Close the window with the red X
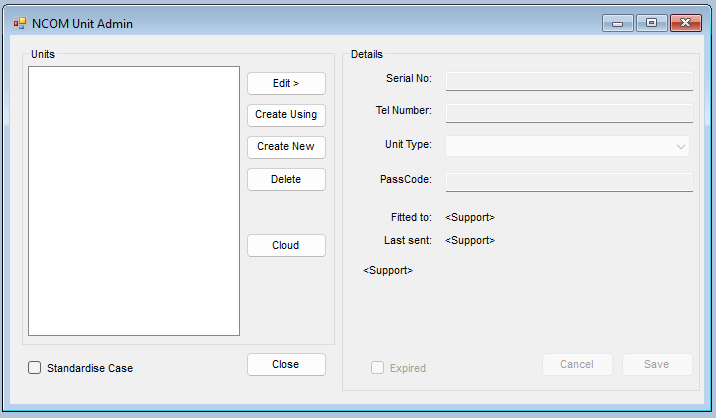Screen dimensions: 716x418 (685, 23)
